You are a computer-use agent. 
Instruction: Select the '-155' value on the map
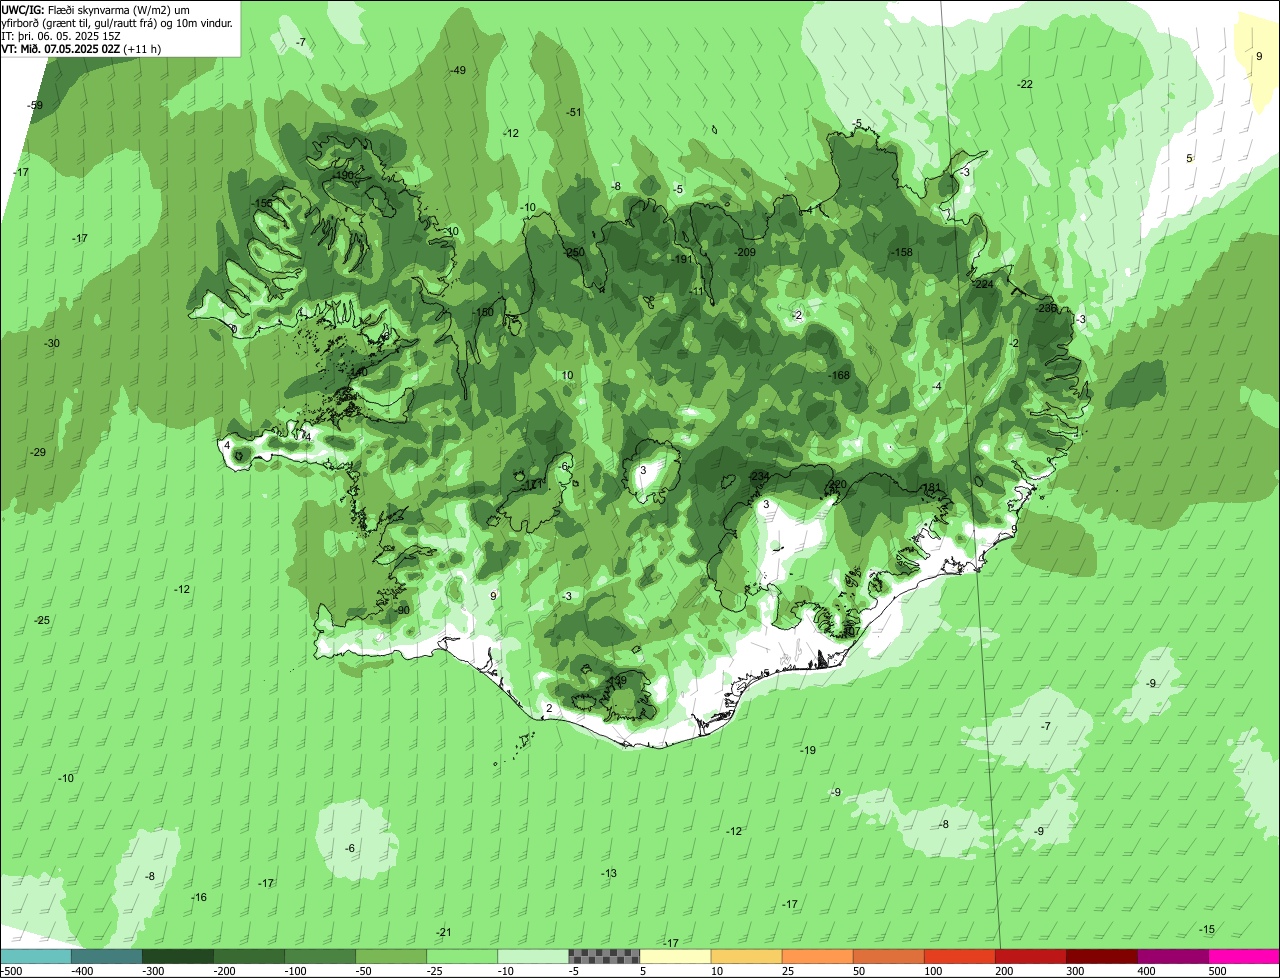tap(264, 204)
